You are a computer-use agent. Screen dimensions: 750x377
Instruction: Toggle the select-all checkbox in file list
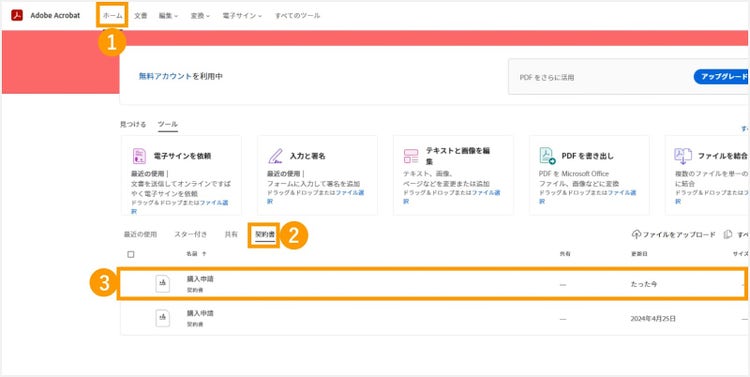point(131,255)
